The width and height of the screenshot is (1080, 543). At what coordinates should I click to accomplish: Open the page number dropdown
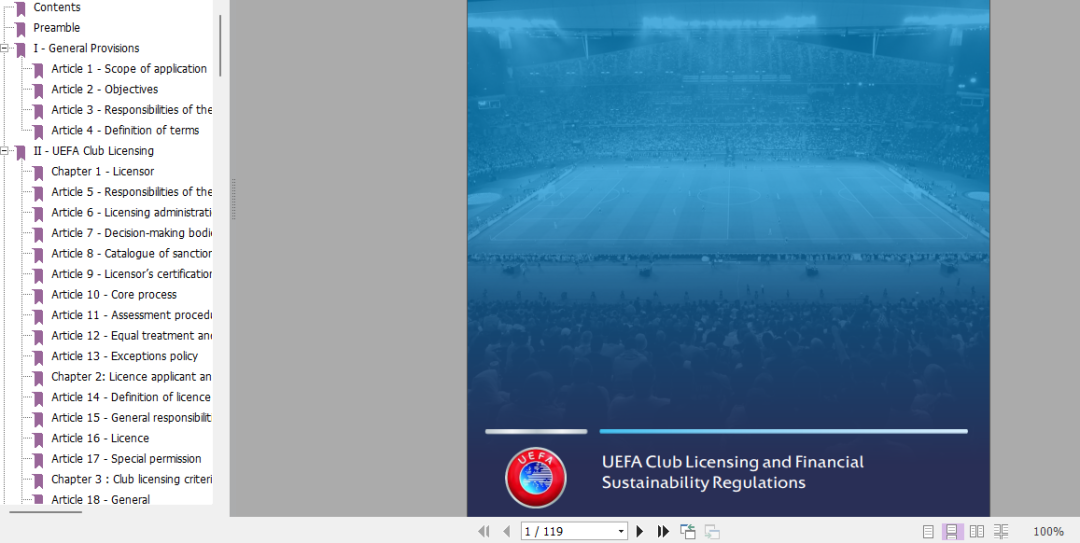tap(621, 532)
